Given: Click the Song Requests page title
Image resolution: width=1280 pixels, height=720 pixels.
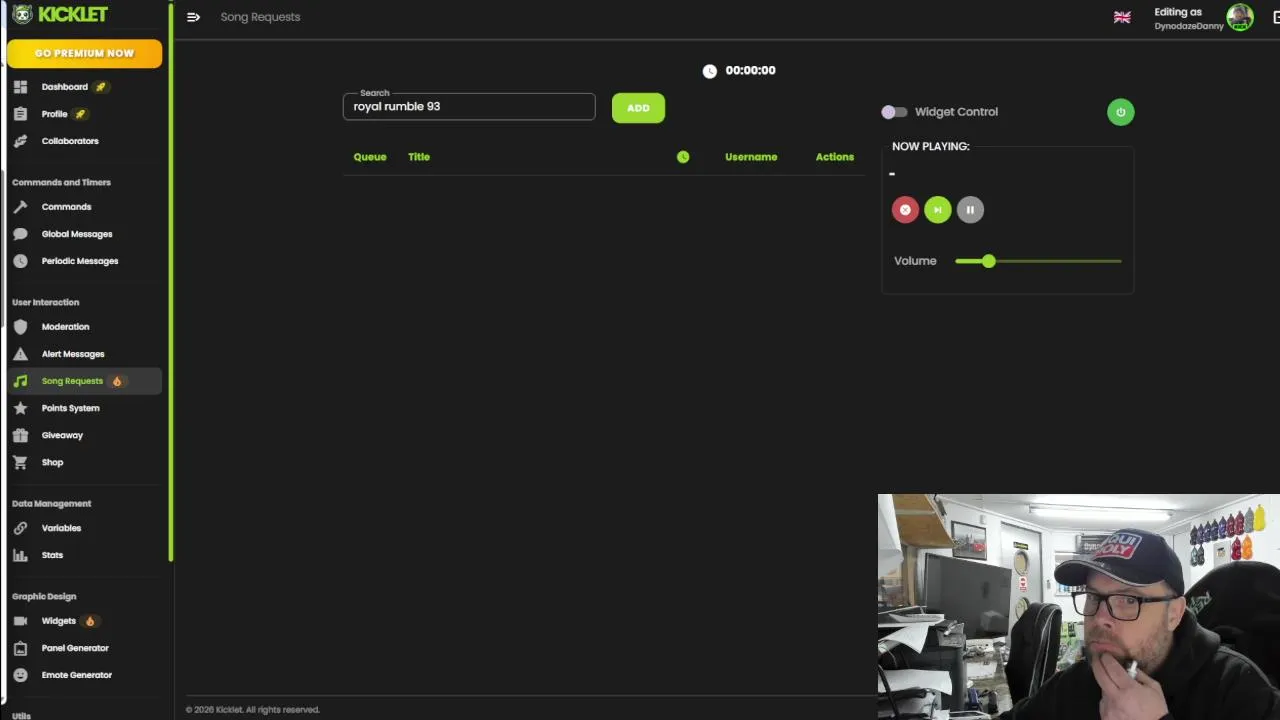Looking at the screenshot, I should pos(260,17).
